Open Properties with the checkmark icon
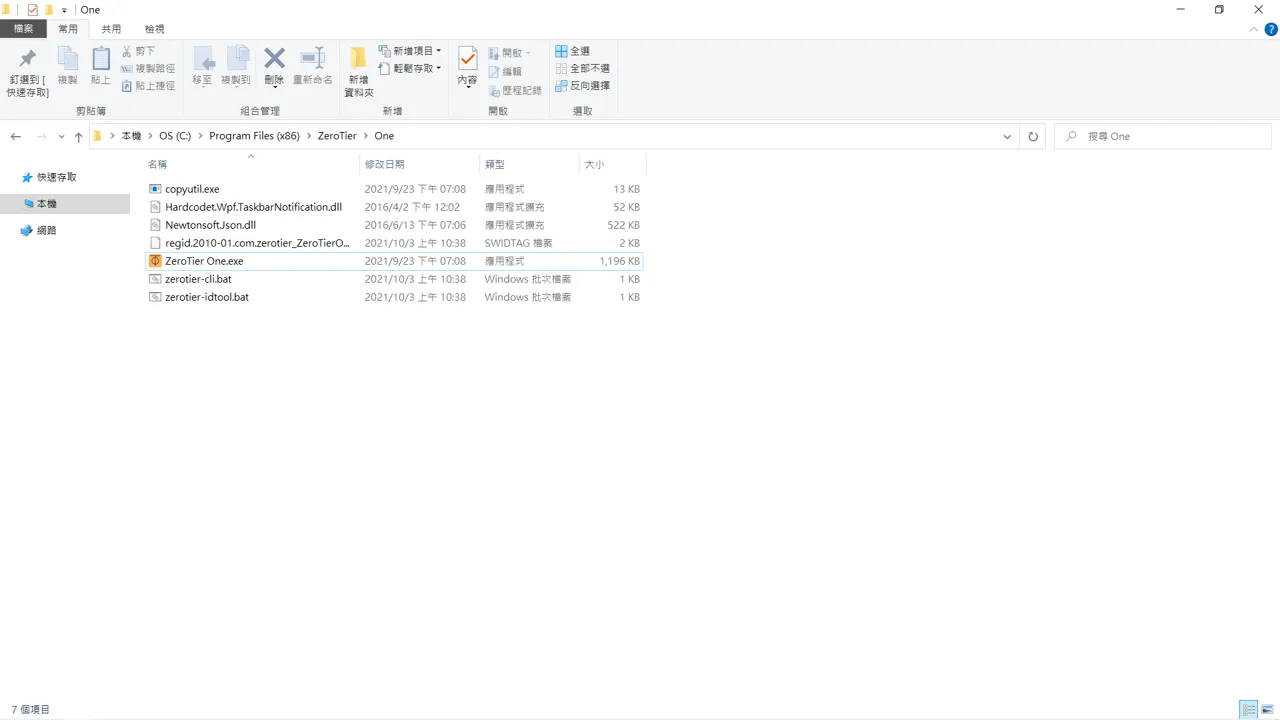The height and width of the screenshot is (720, 1280). [467, 60]
